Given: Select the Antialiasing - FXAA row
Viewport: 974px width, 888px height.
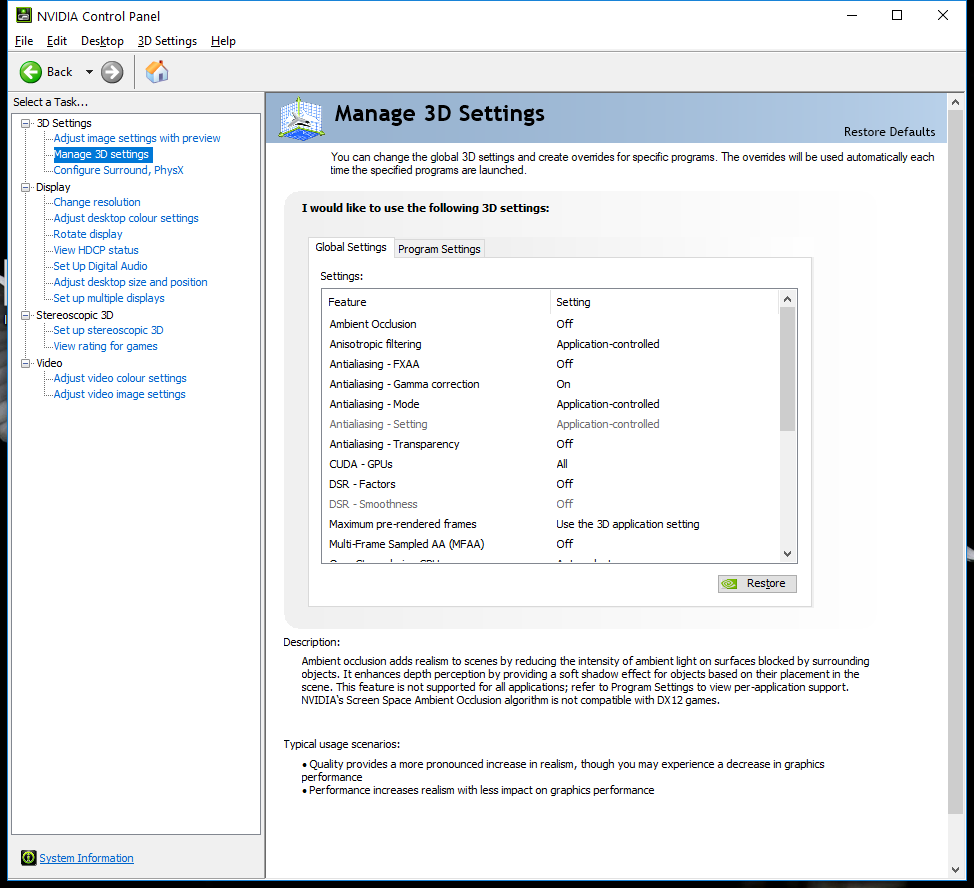Looking at the screenshot, I should (x=550, y=364).
